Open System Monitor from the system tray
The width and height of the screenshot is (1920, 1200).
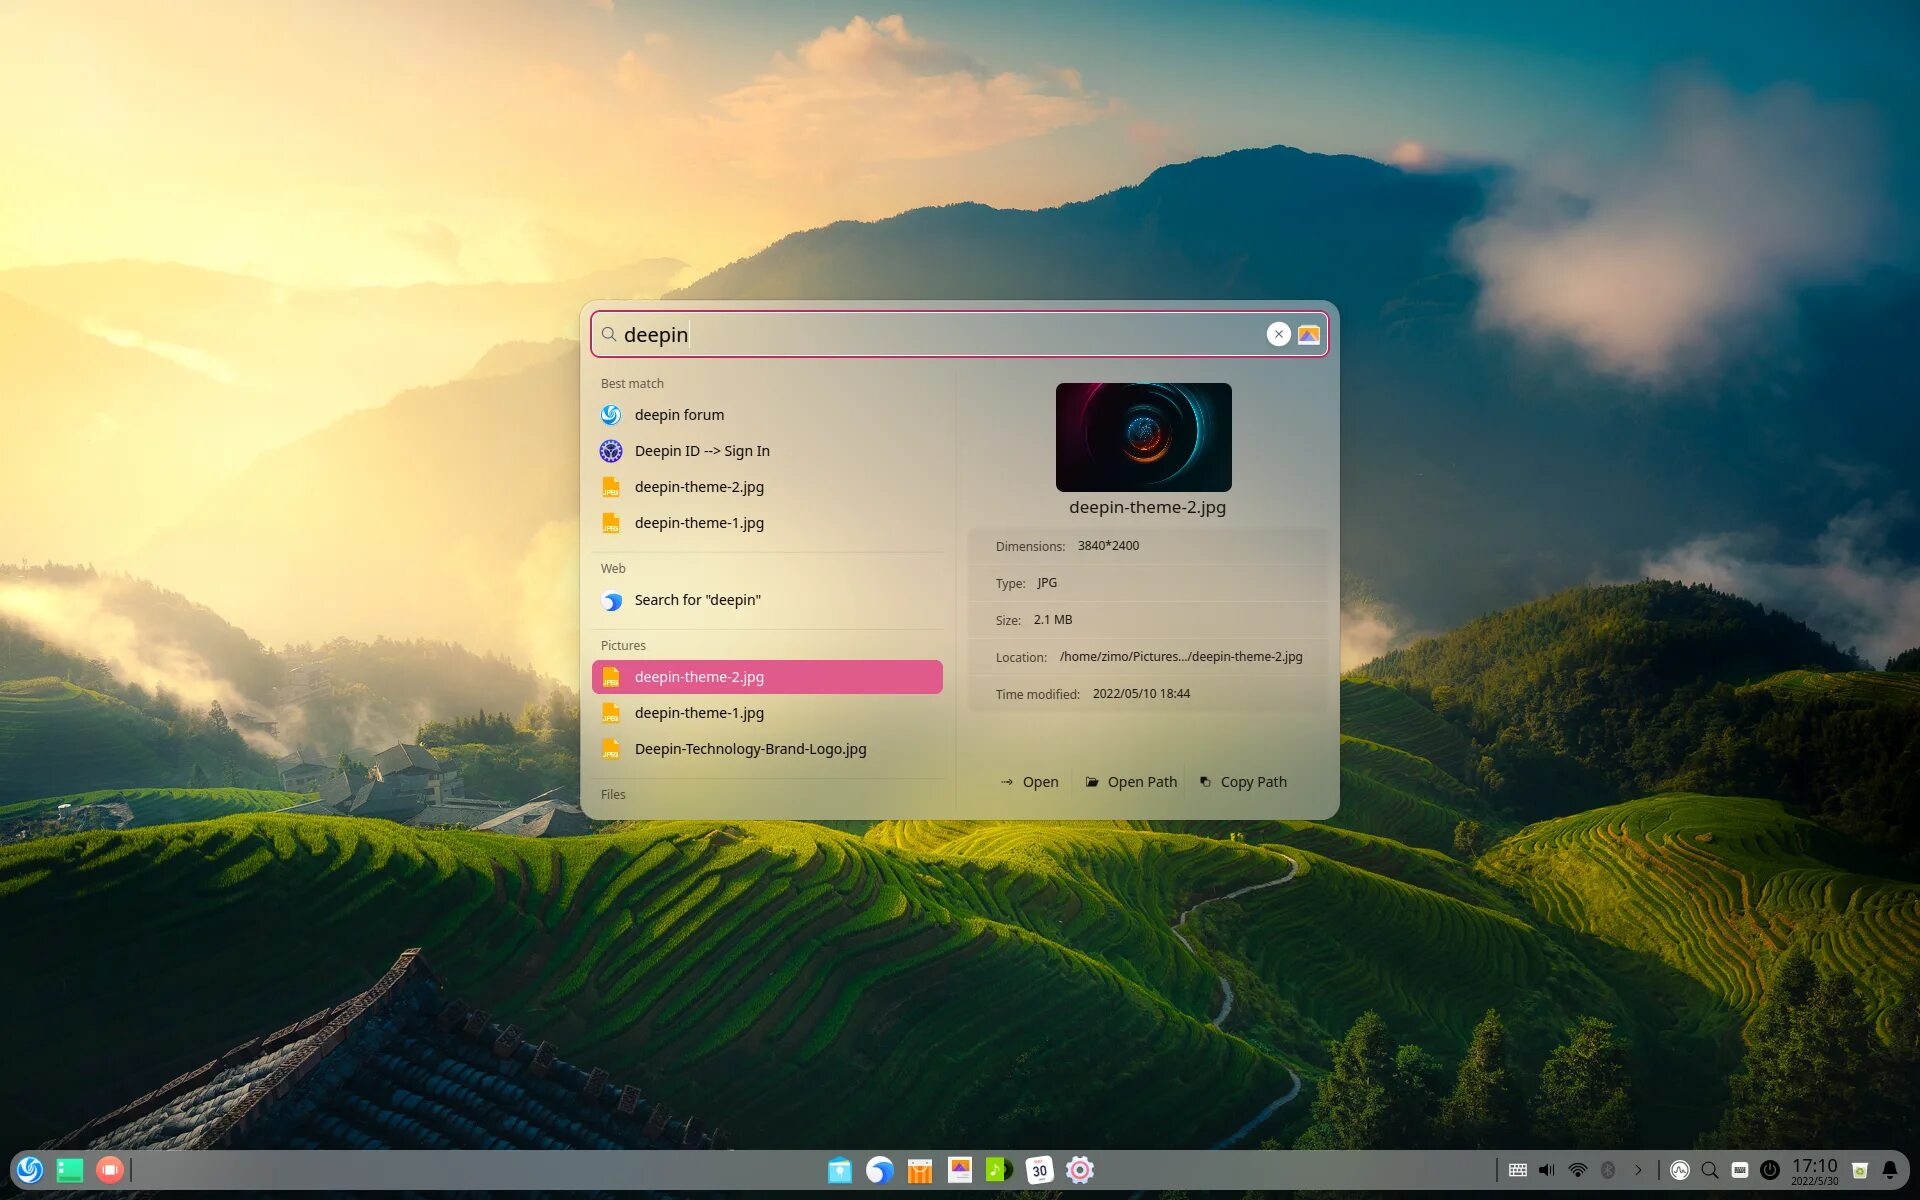click(x=1680, y=1169)
